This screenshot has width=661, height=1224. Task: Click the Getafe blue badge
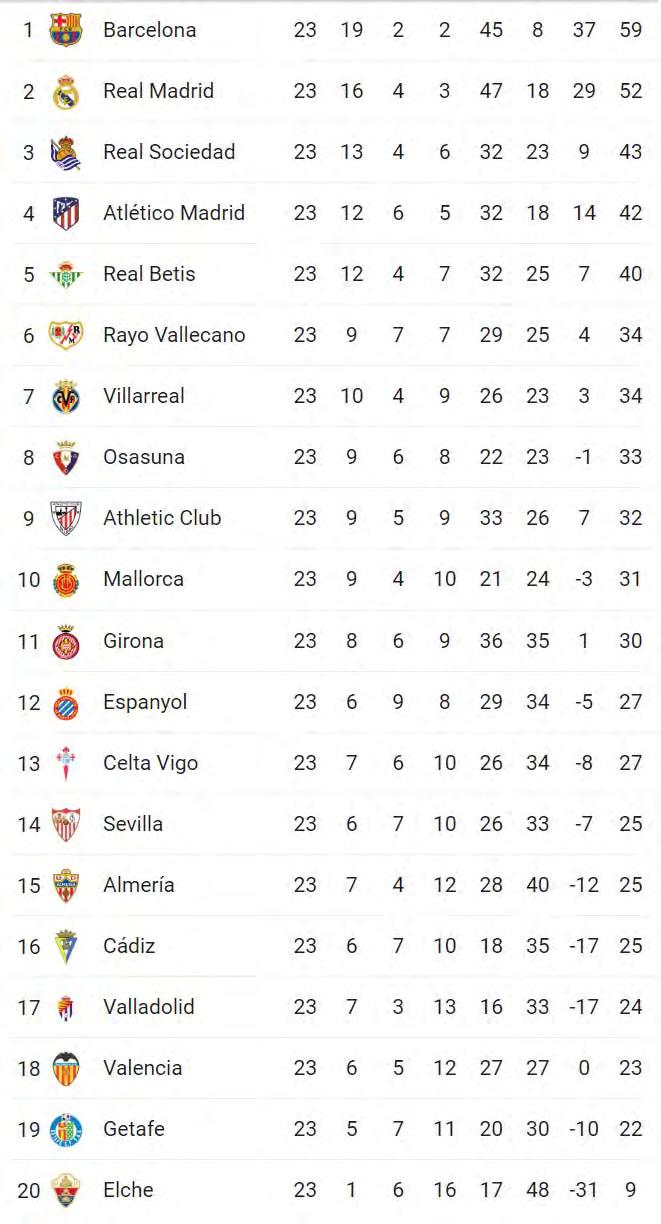click(x=66, y=1129)
